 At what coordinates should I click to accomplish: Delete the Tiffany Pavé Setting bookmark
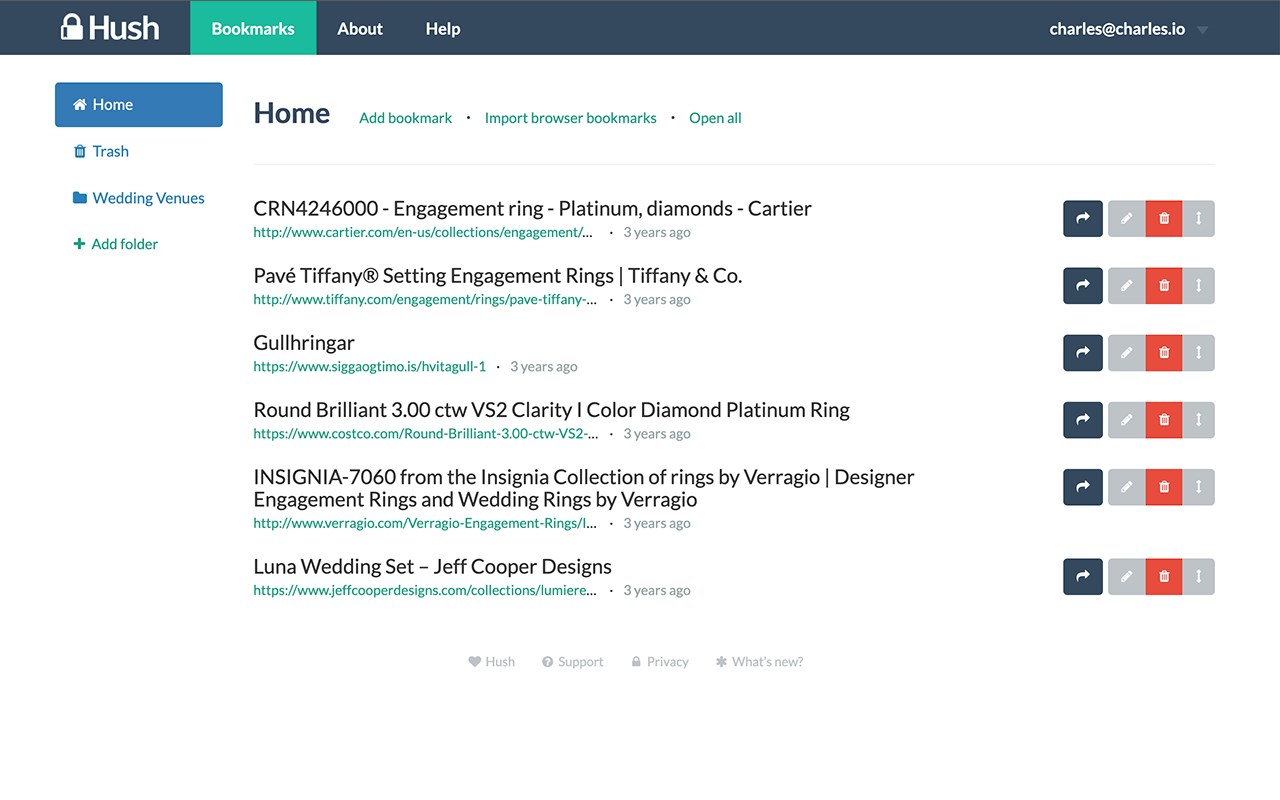[x=1164, y=285]
